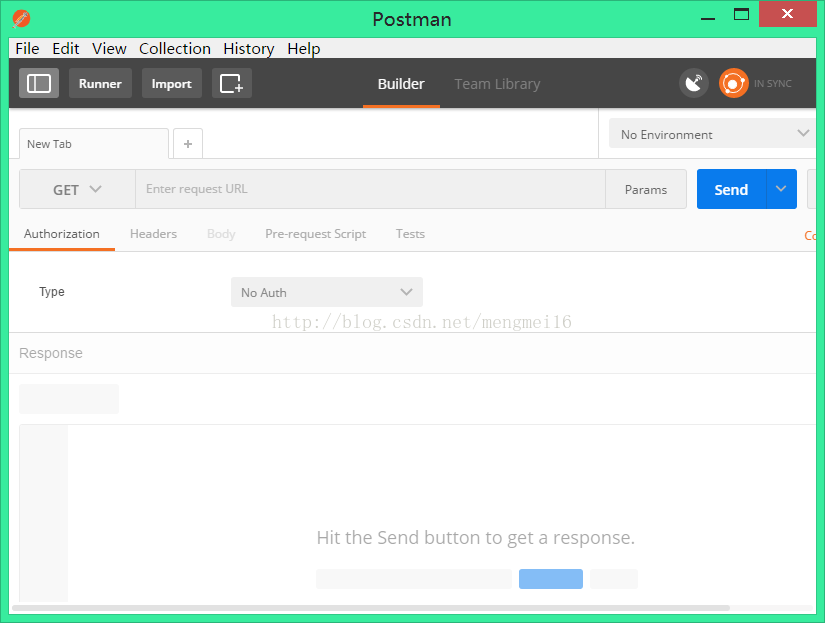Open a new window with plus icon
The width and height of the screenshot is (825, 623).
click(x=232, y=83)
